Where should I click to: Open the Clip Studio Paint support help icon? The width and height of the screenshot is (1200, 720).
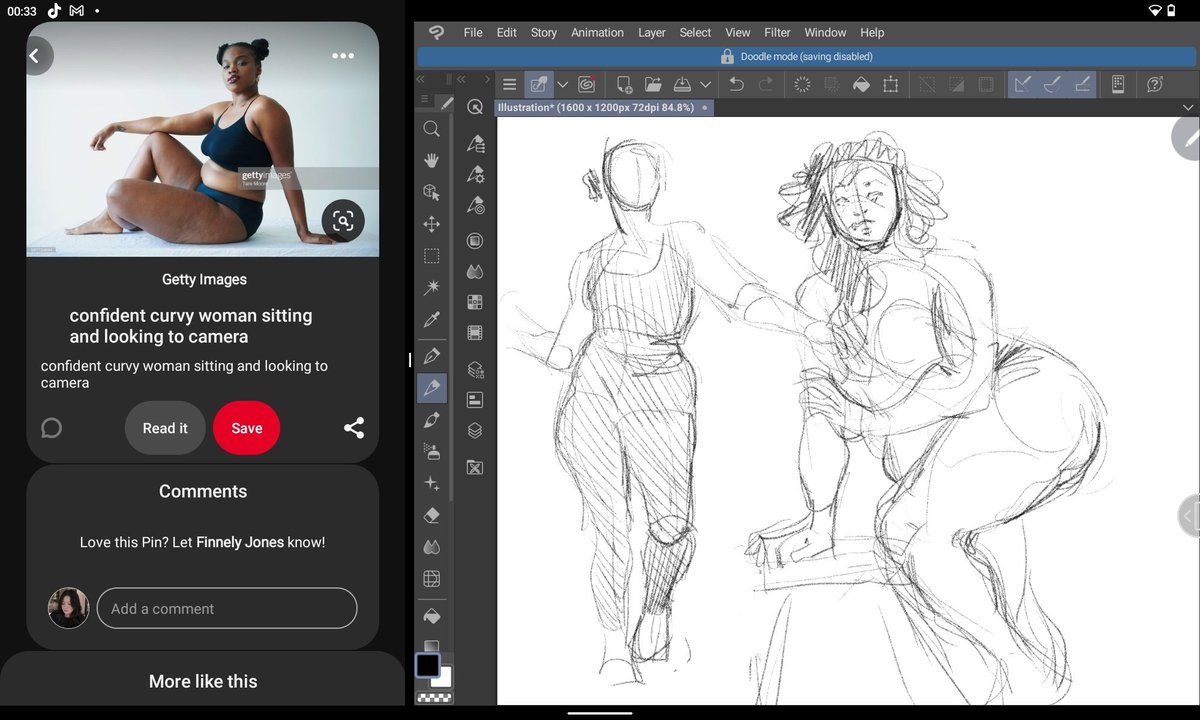[x=1154, y=85]
